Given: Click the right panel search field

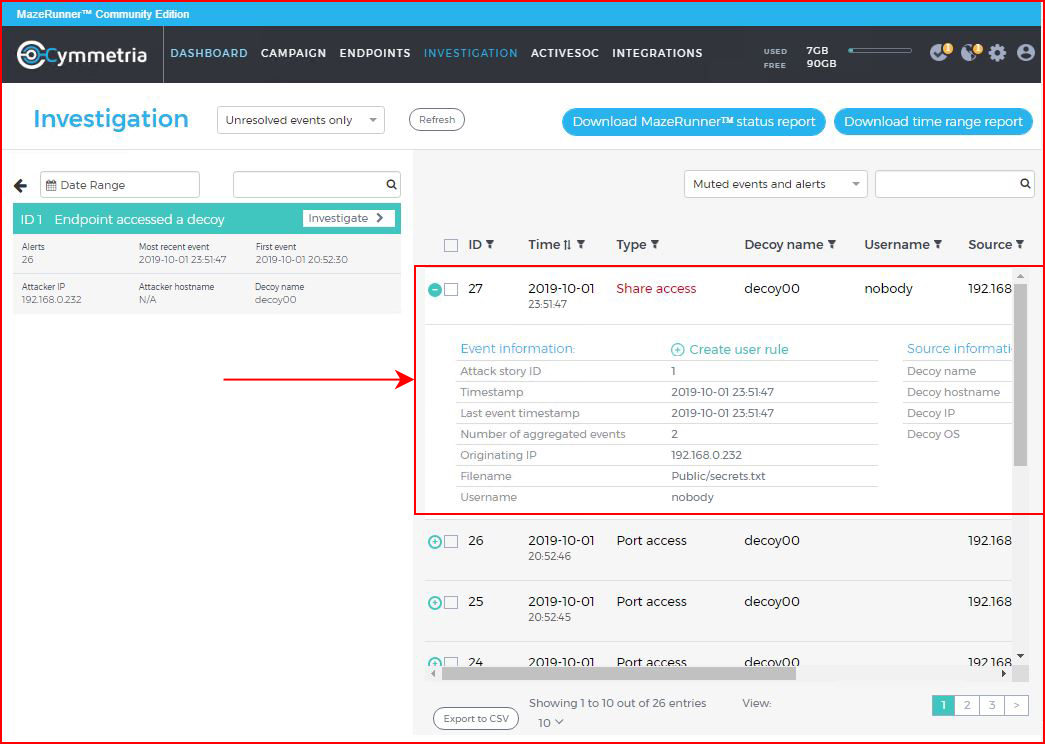Looking at the screenshot, I should (x=954, y=184).
